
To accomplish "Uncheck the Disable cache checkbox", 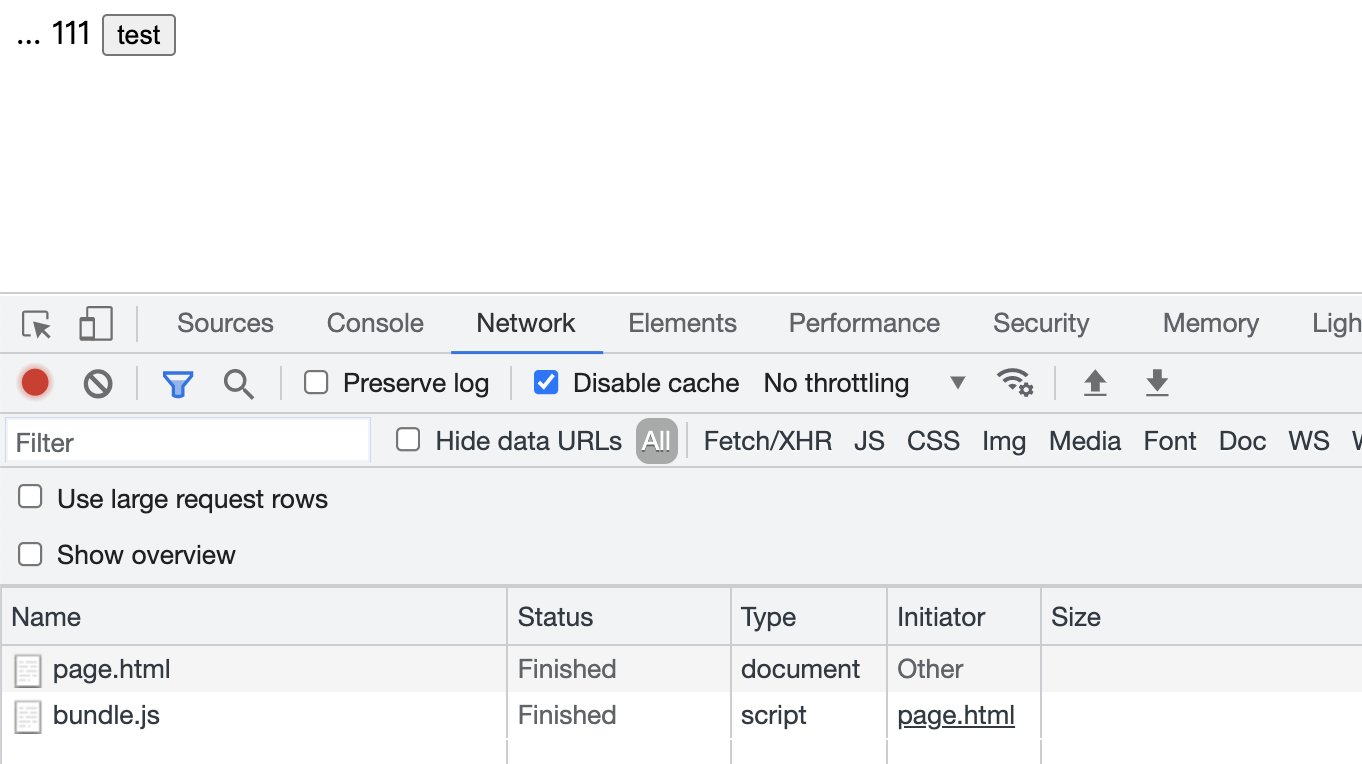I will tap(546, 382).
